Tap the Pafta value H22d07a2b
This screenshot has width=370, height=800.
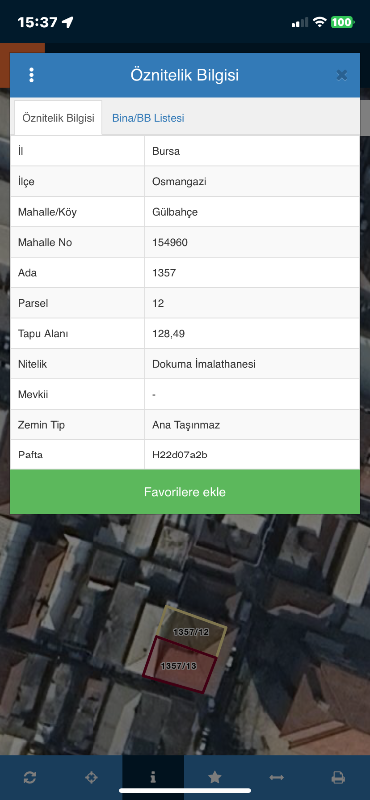[180, 455]
